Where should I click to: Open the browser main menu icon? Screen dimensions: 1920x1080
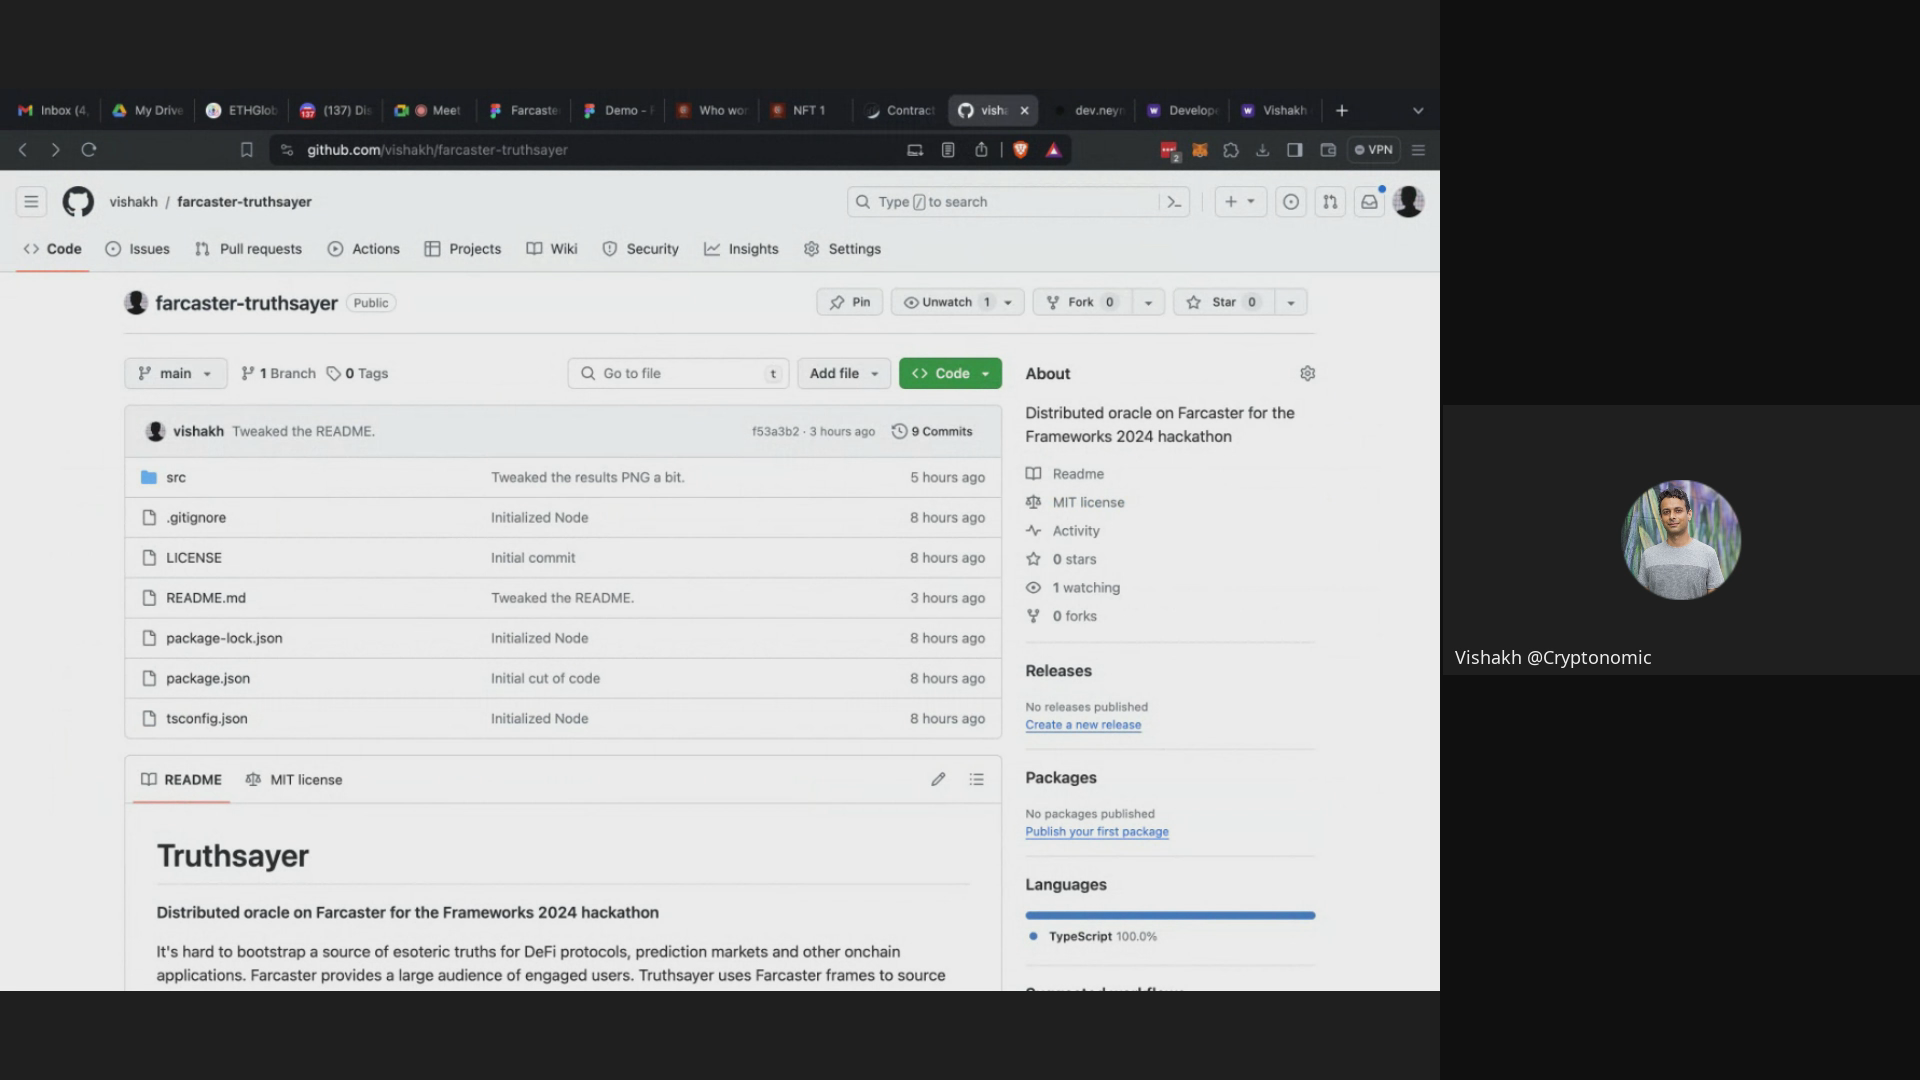pos(1418,150)
